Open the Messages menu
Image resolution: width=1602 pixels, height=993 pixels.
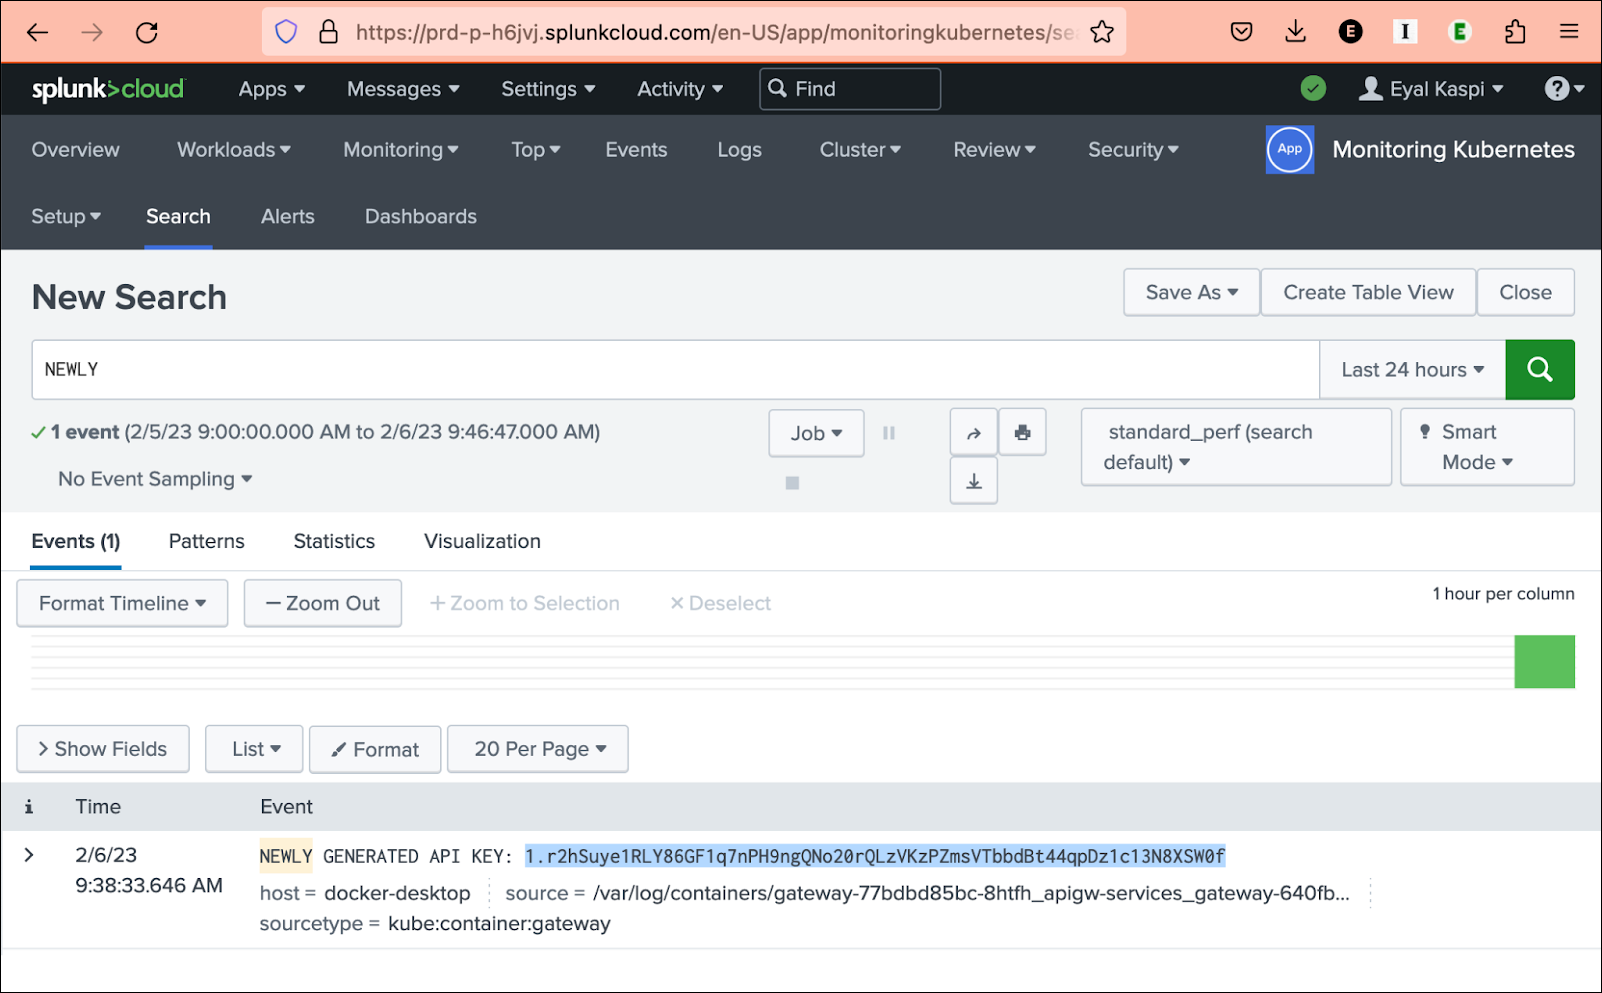(402, 89)
